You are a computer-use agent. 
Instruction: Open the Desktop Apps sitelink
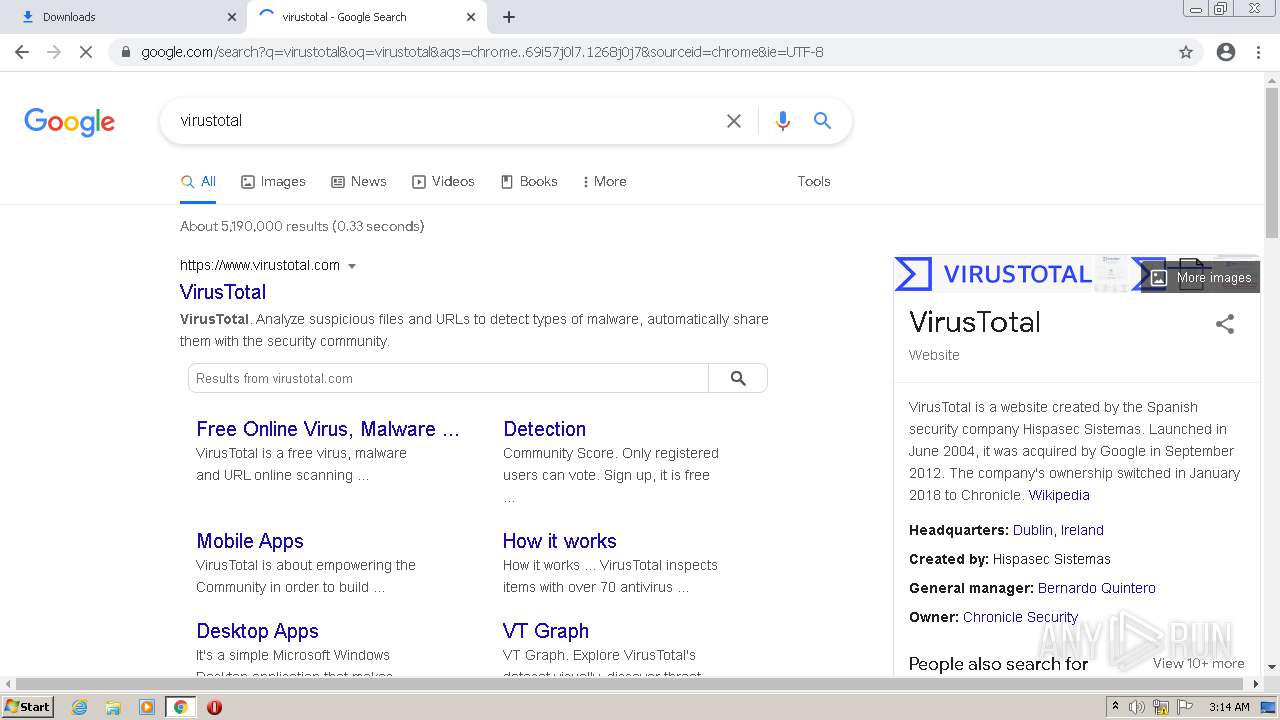click(x=257, y=631)
